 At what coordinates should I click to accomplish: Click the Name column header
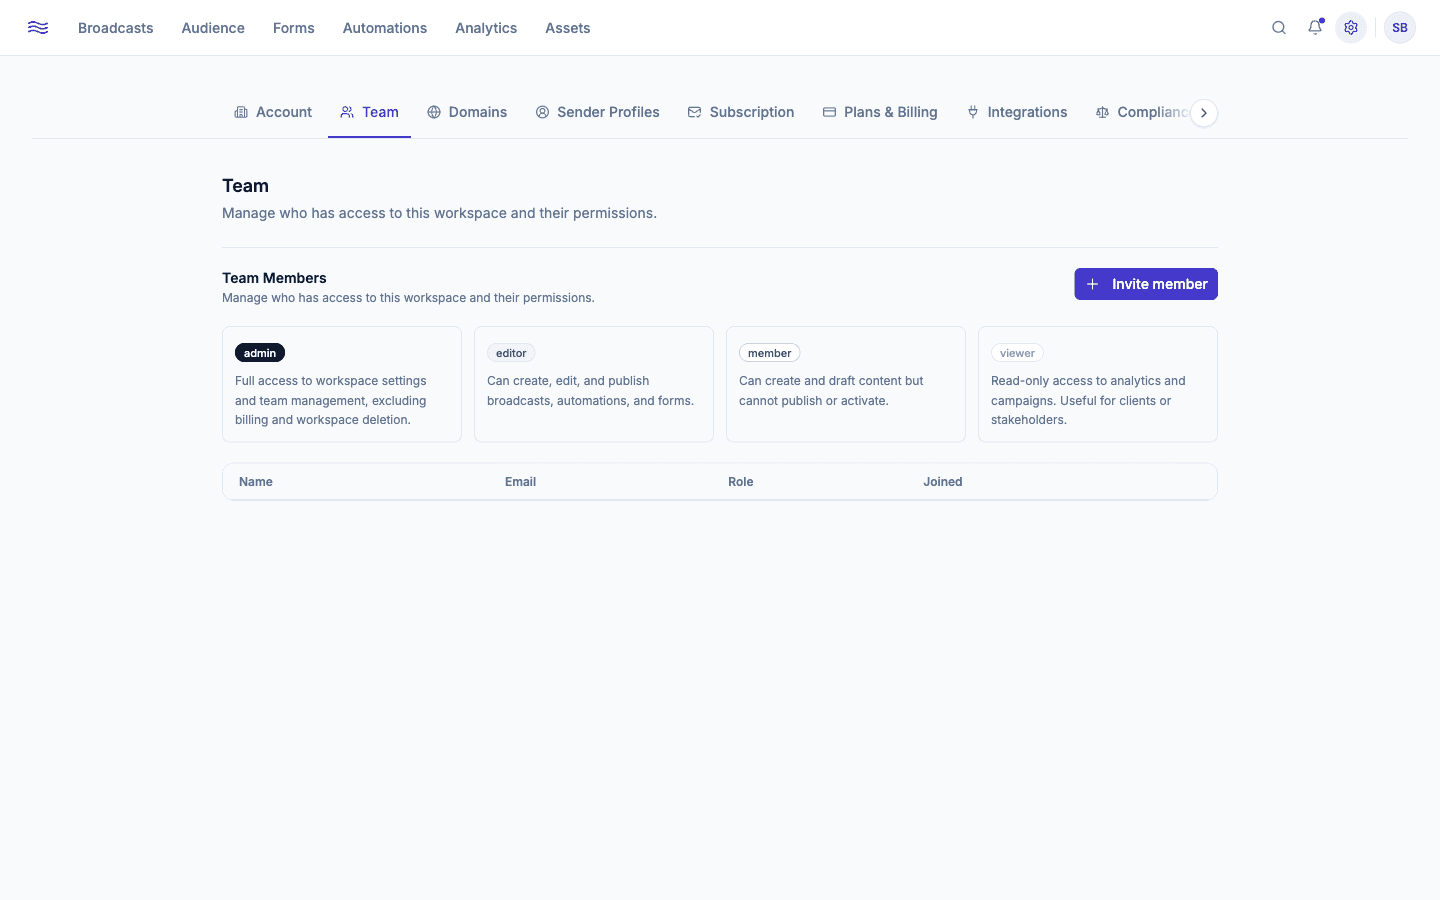click(256, 482)
